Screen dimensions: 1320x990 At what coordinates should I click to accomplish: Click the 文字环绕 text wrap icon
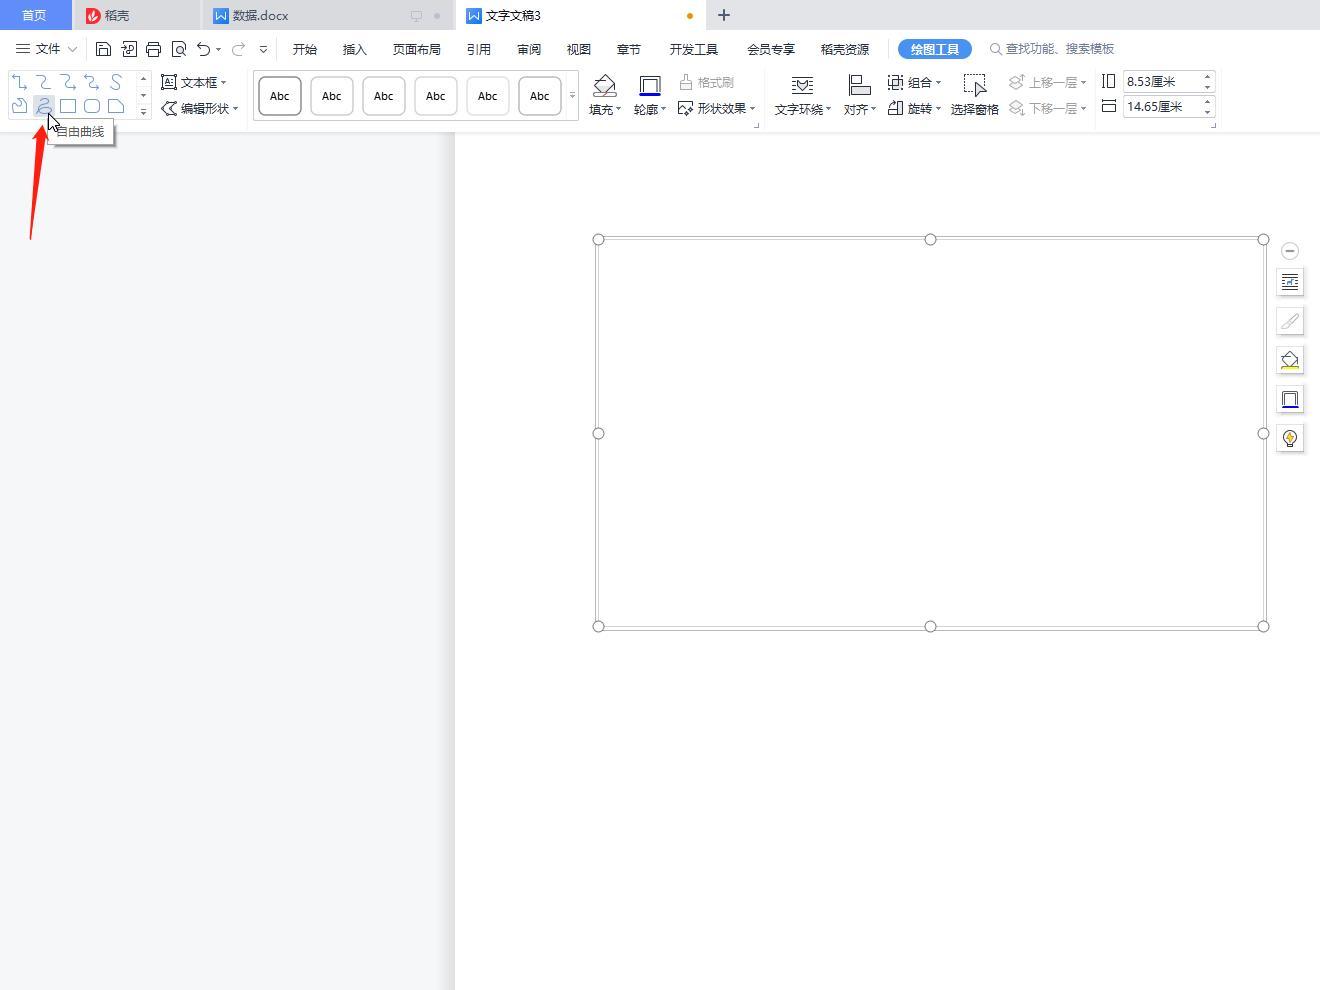(802, 86)
